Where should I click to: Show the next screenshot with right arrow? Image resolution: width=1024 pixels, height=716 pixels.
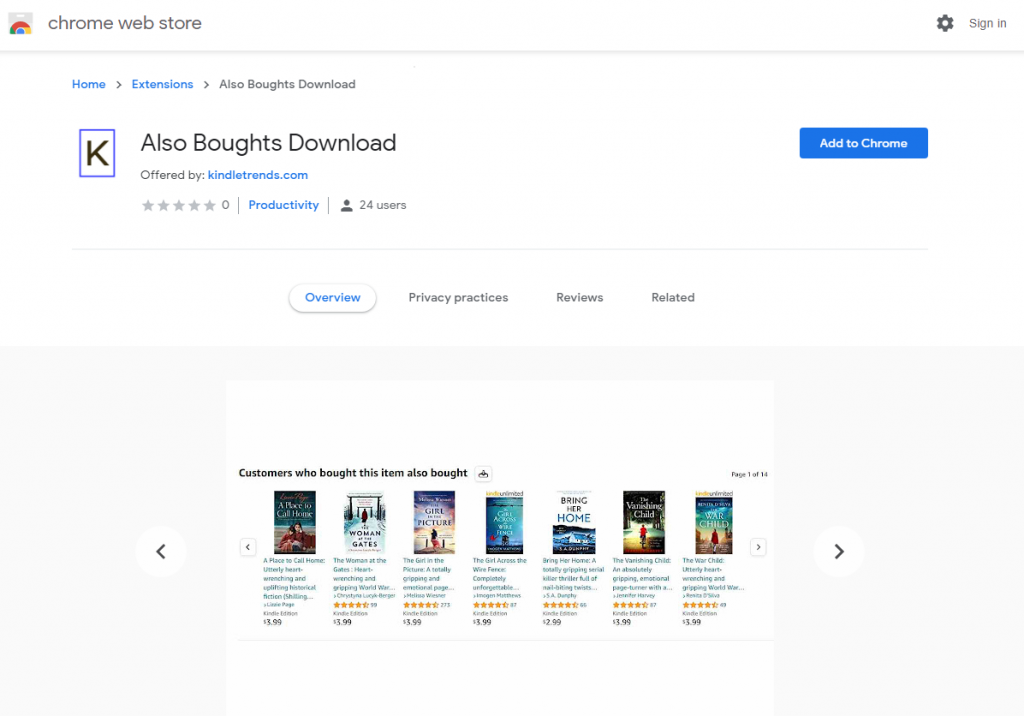[839, 551]
